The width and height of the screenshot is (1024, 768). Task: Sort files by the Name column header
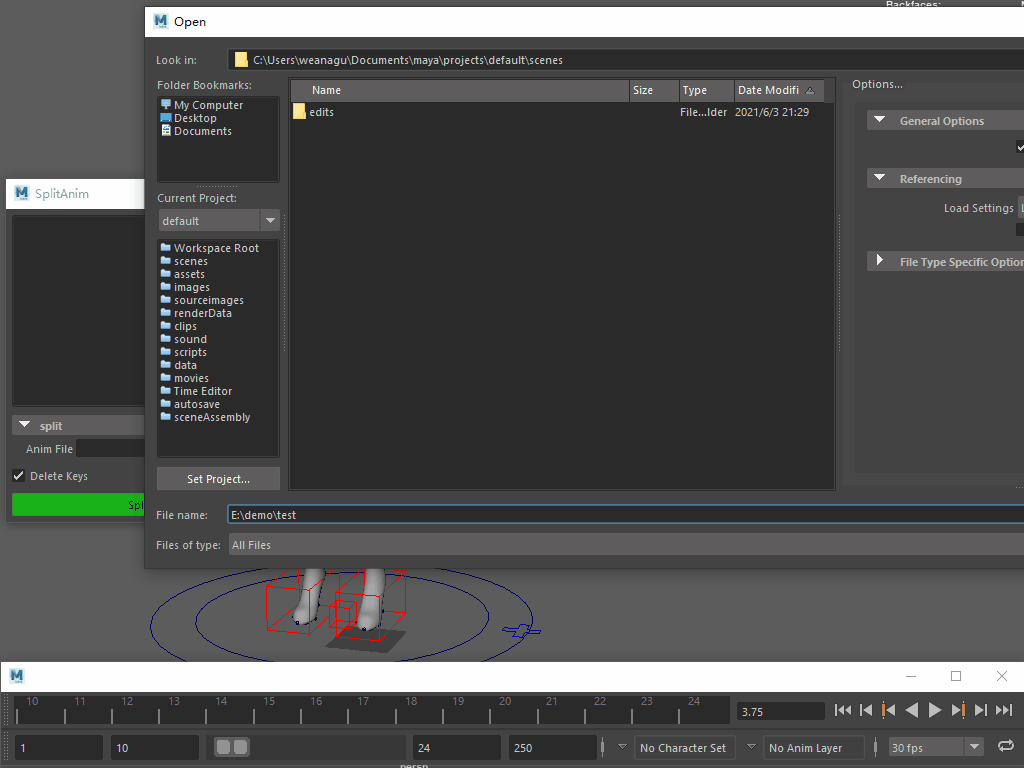460,90
